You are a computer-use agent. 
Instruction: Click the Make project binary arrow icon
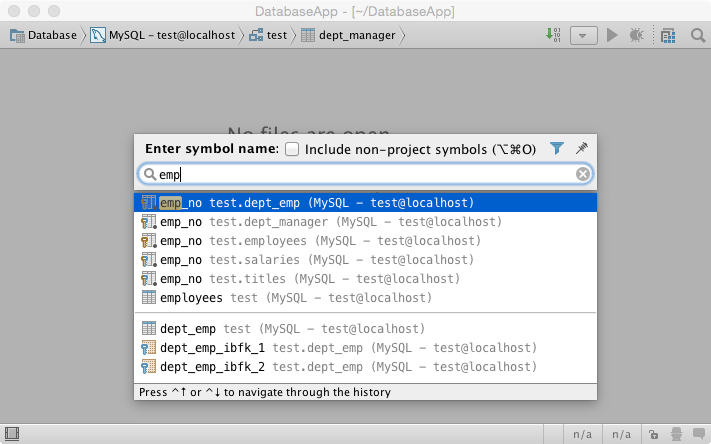[x=553, y=35]
